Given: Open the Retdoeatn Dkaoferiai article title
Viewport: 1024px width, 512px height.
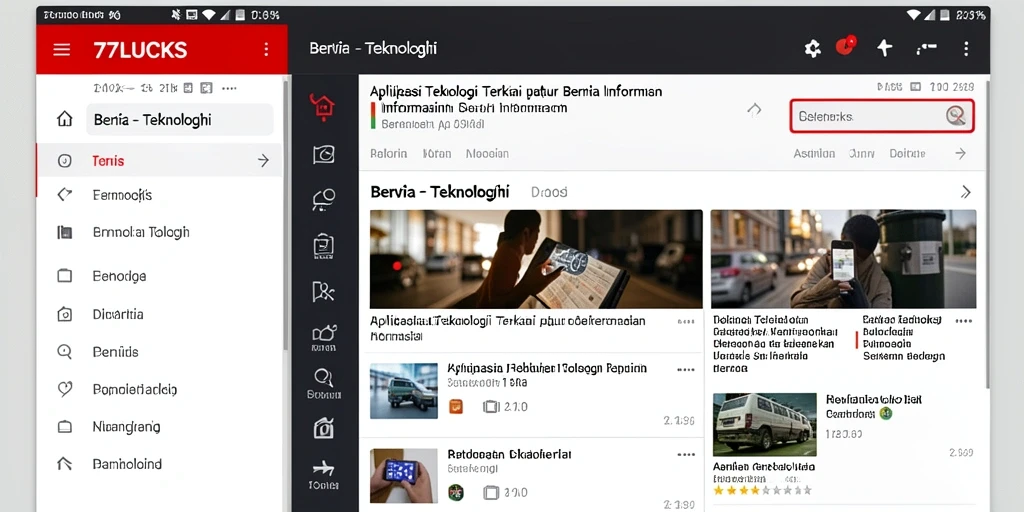Looking at the screenshot, I should [x=509, y=454].
